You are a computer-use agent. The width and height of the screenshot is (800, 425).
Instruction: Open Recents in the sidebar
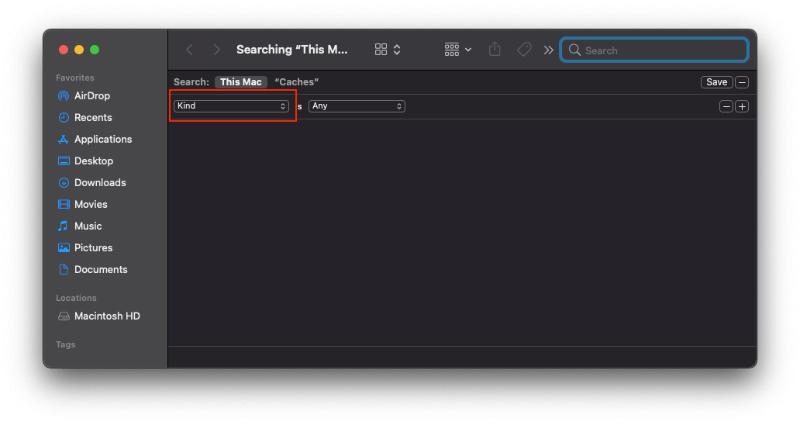[85, 117]
